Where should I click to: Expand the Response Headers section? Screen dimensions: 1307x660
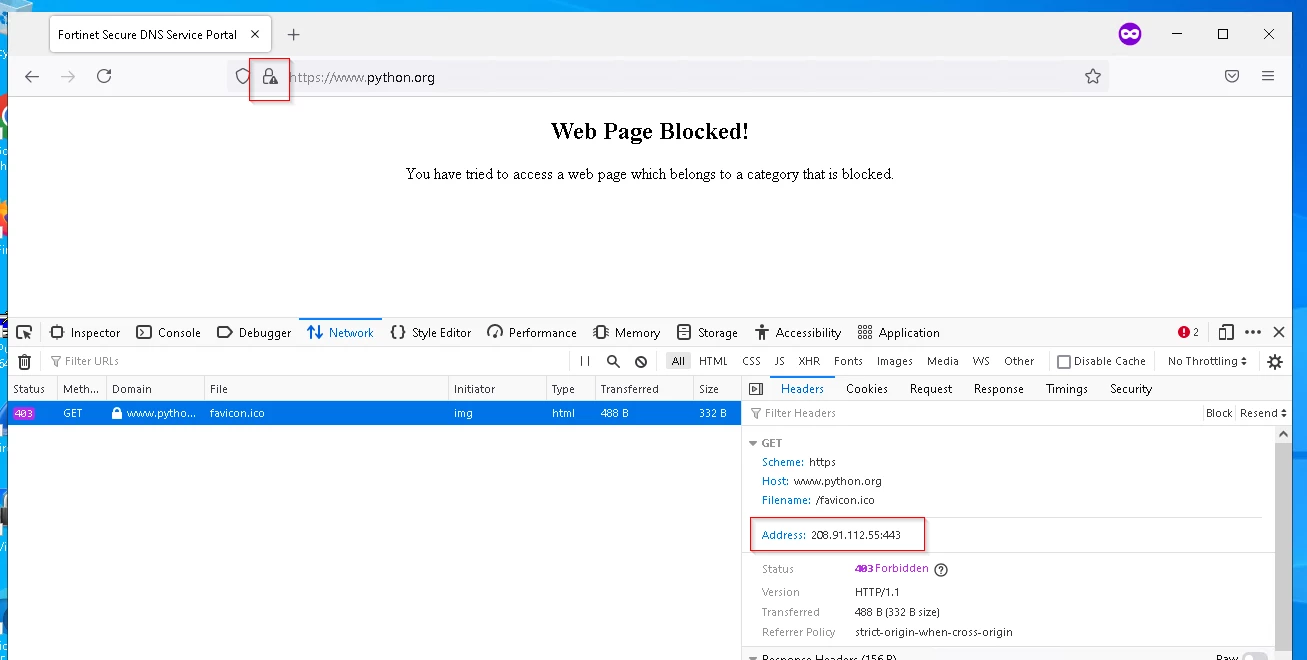(752, 657)
